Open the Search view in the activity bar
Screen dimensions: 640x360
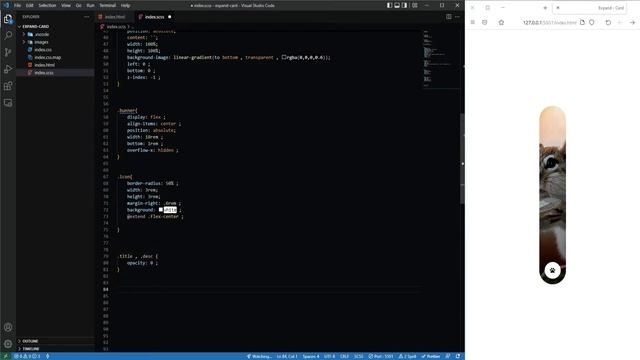[x=8, y=36]
